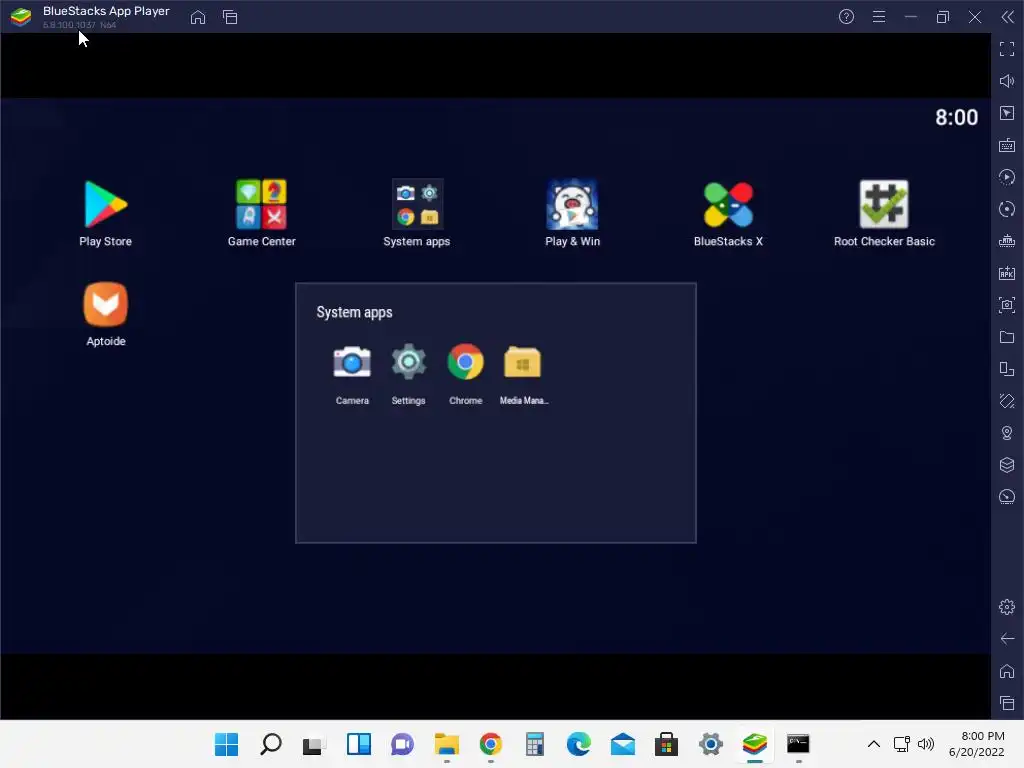The width and height of the screenshot is (1024, 768).
Task: Click the cursor lock icon in sidebar
Action: 1007,113
